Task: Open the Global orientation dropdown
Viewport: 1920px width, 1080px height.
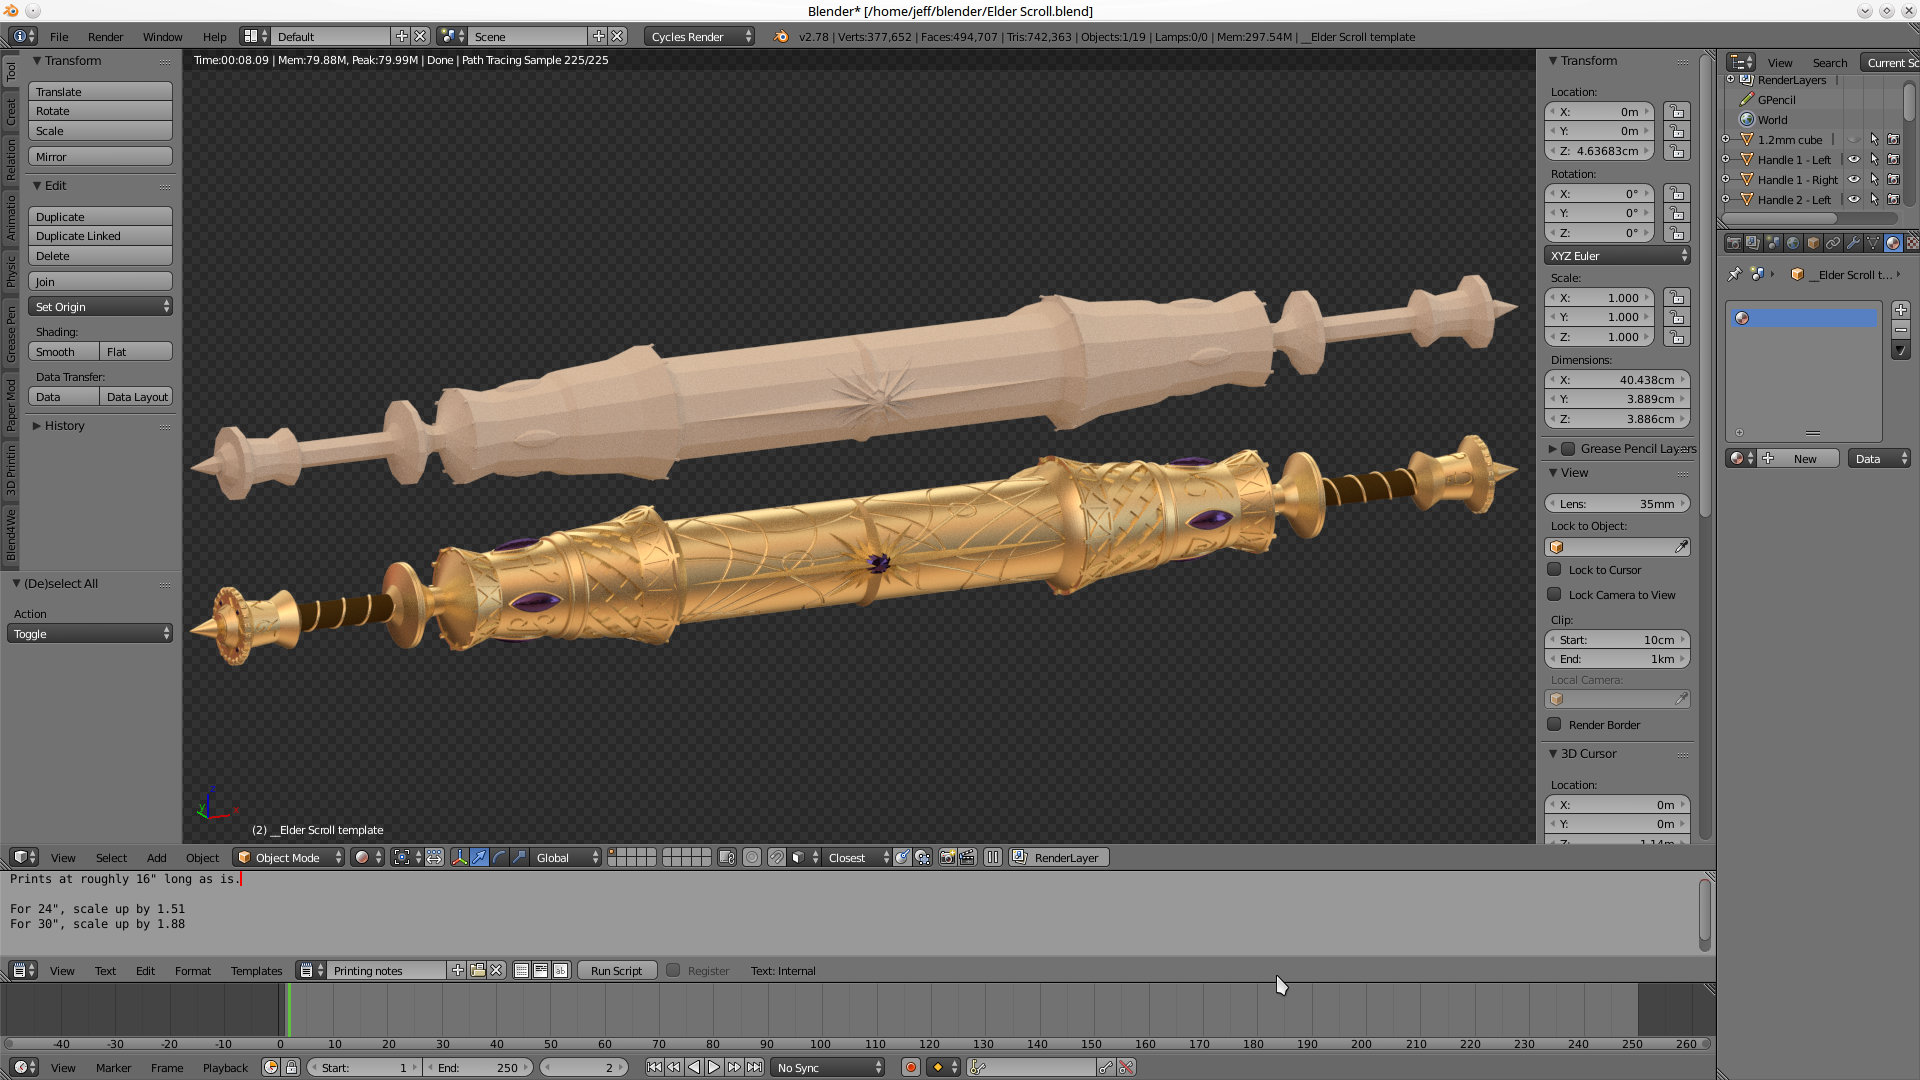Action: tap(567, 857)
